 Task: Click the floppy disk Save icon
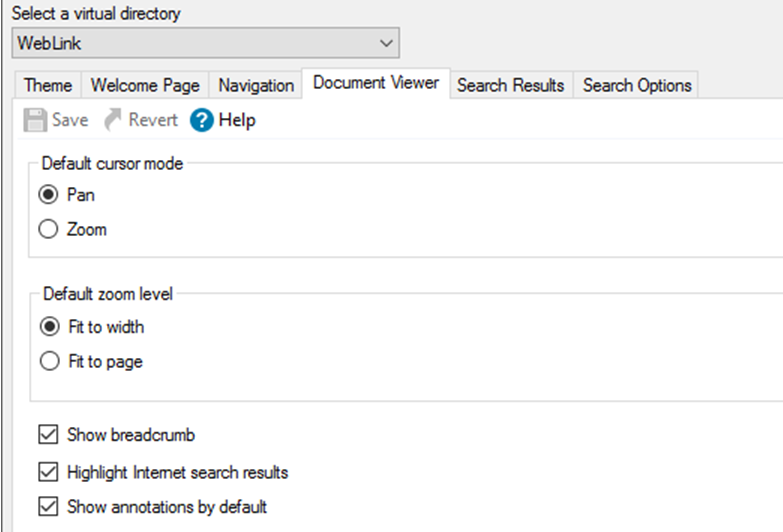pos(35,120)
